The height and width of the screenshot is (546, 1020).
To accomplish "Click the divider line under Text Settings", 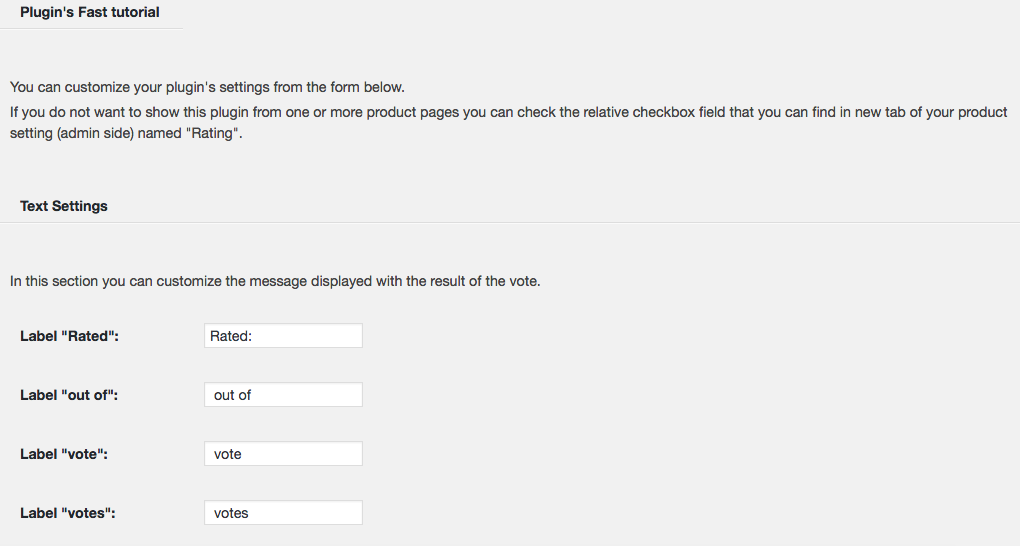I will coord(510,223).
